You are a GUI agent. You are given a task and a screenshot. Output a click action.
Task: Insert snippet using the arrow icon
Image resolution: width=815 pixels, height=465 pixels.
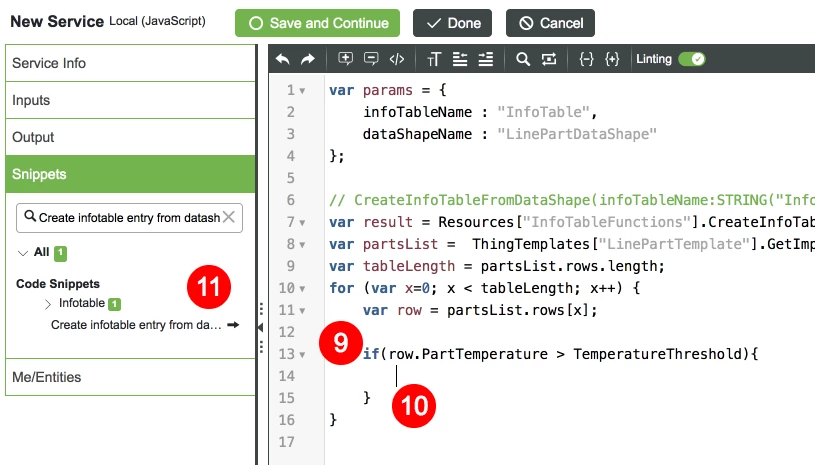pos(233,325)
